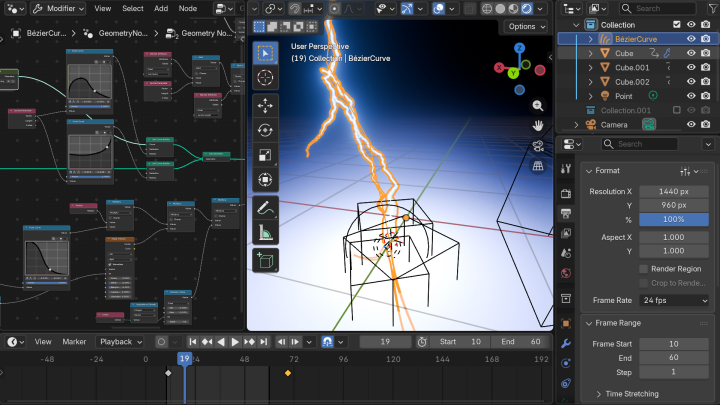Image resolution: width=720 pixels, height=405 pixels.
Task: Choose the Annotate pencil tool
Action: coord(265,208)
